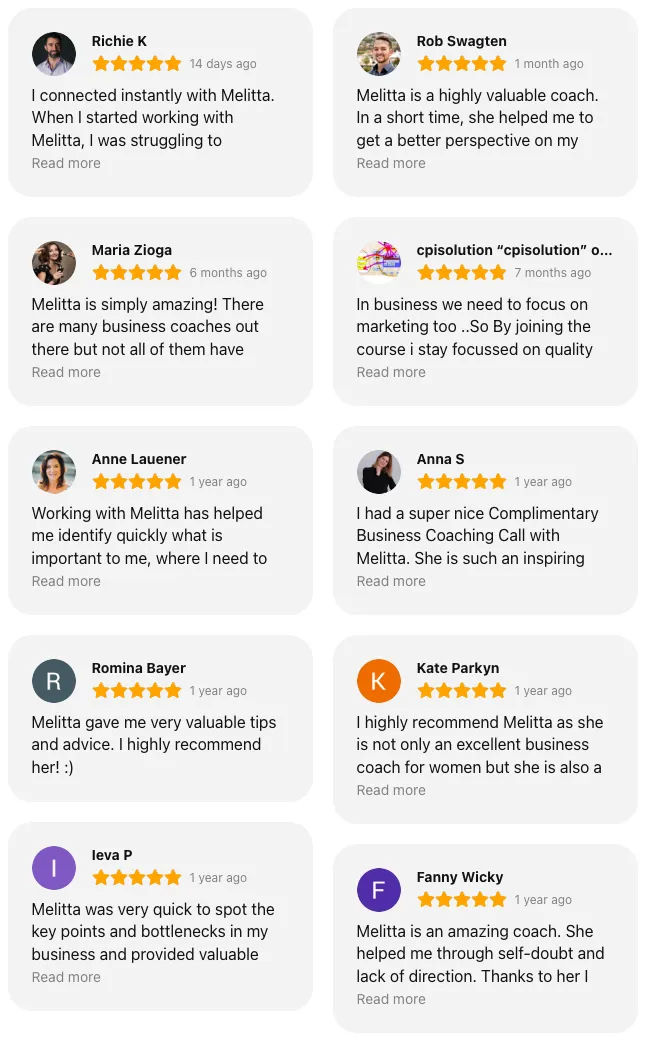This screenshot has height=1042, width=647.
Task: Read more of Maria Zioga's review
Action: pos(66,372)
